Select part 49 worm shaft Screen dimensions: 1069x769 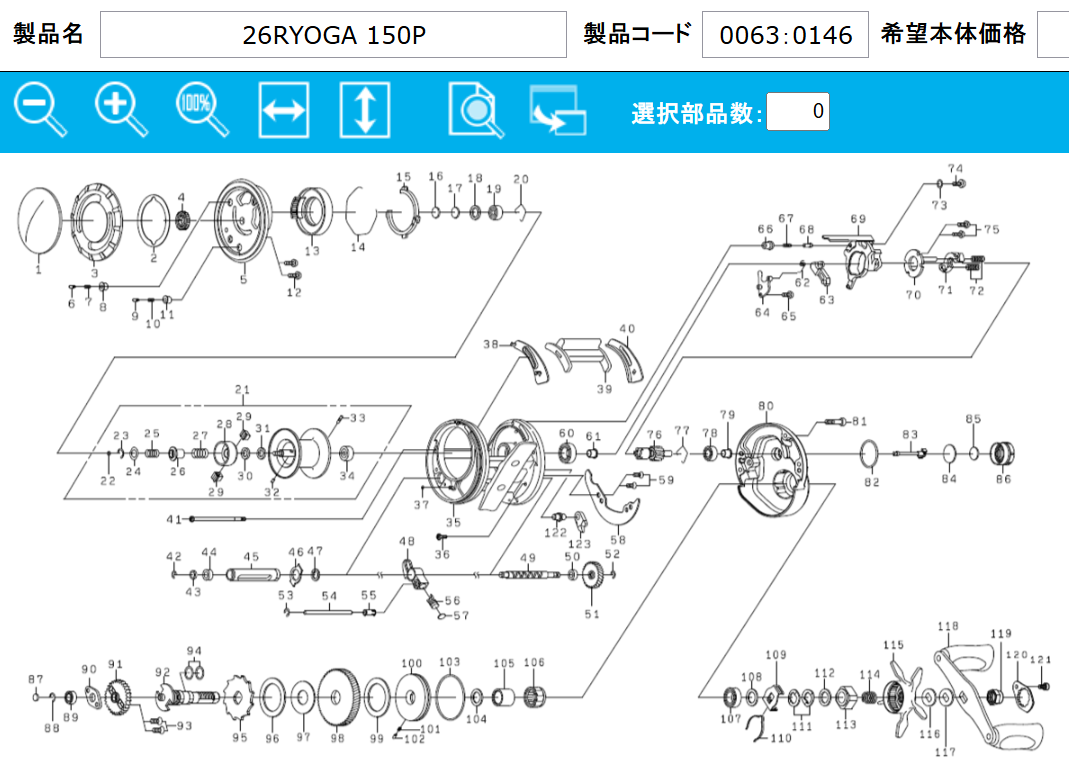pyautogui.click(x=528, y=575)
